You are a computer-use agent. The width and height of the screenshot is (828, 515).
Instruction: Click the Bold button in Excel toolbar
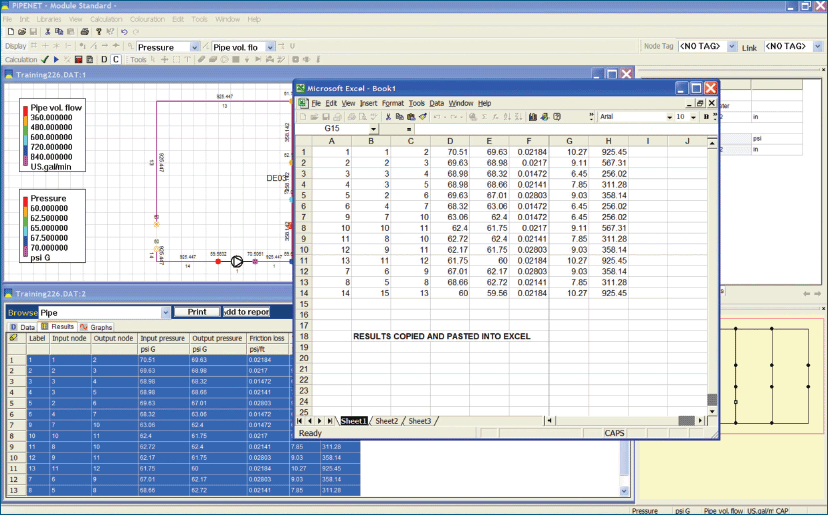coord(706,117)
